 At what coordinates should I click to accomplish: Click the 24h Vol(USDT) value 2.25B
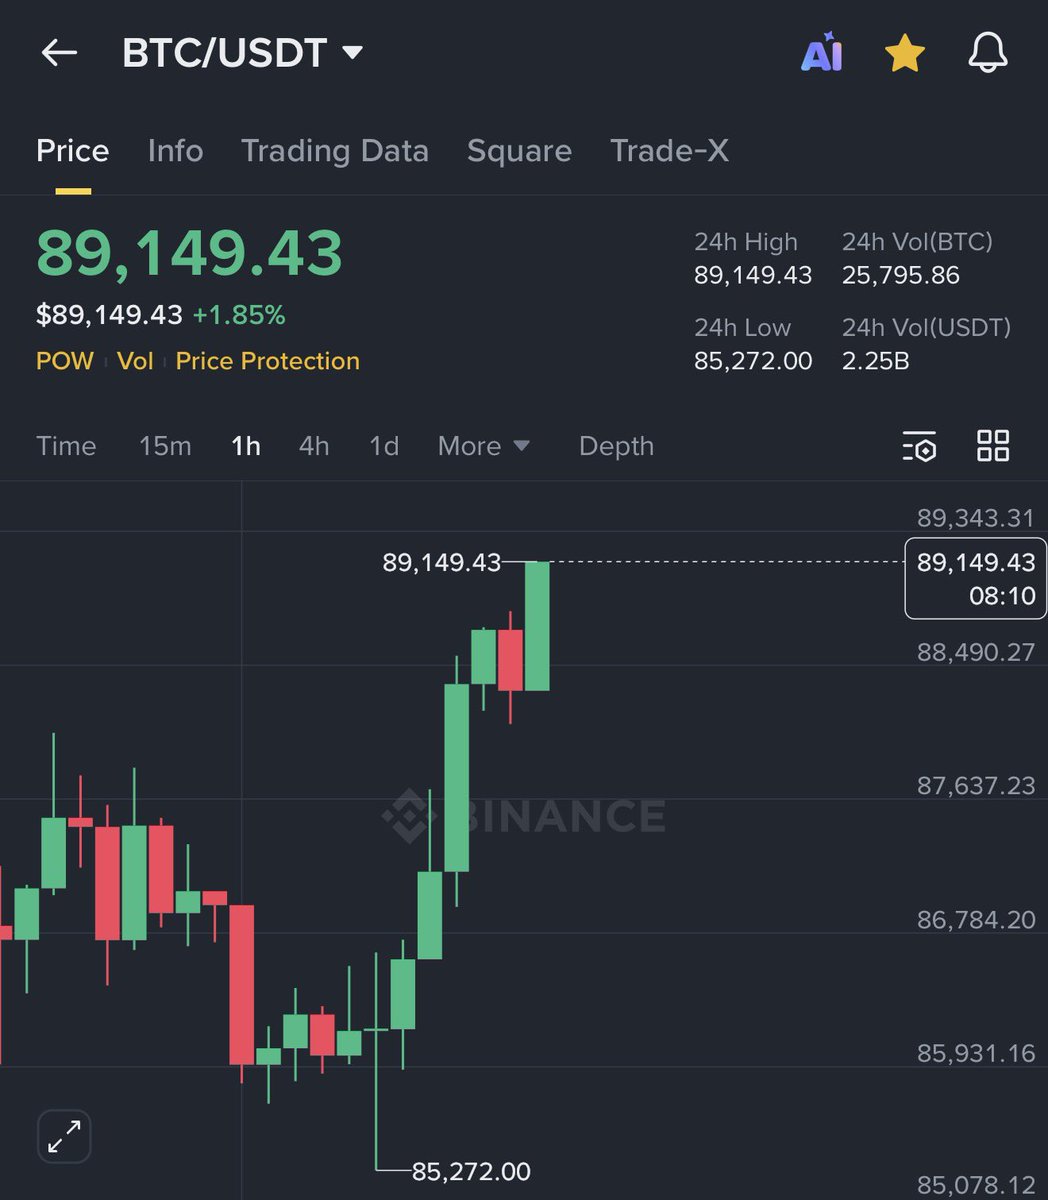tap(876, 361)
